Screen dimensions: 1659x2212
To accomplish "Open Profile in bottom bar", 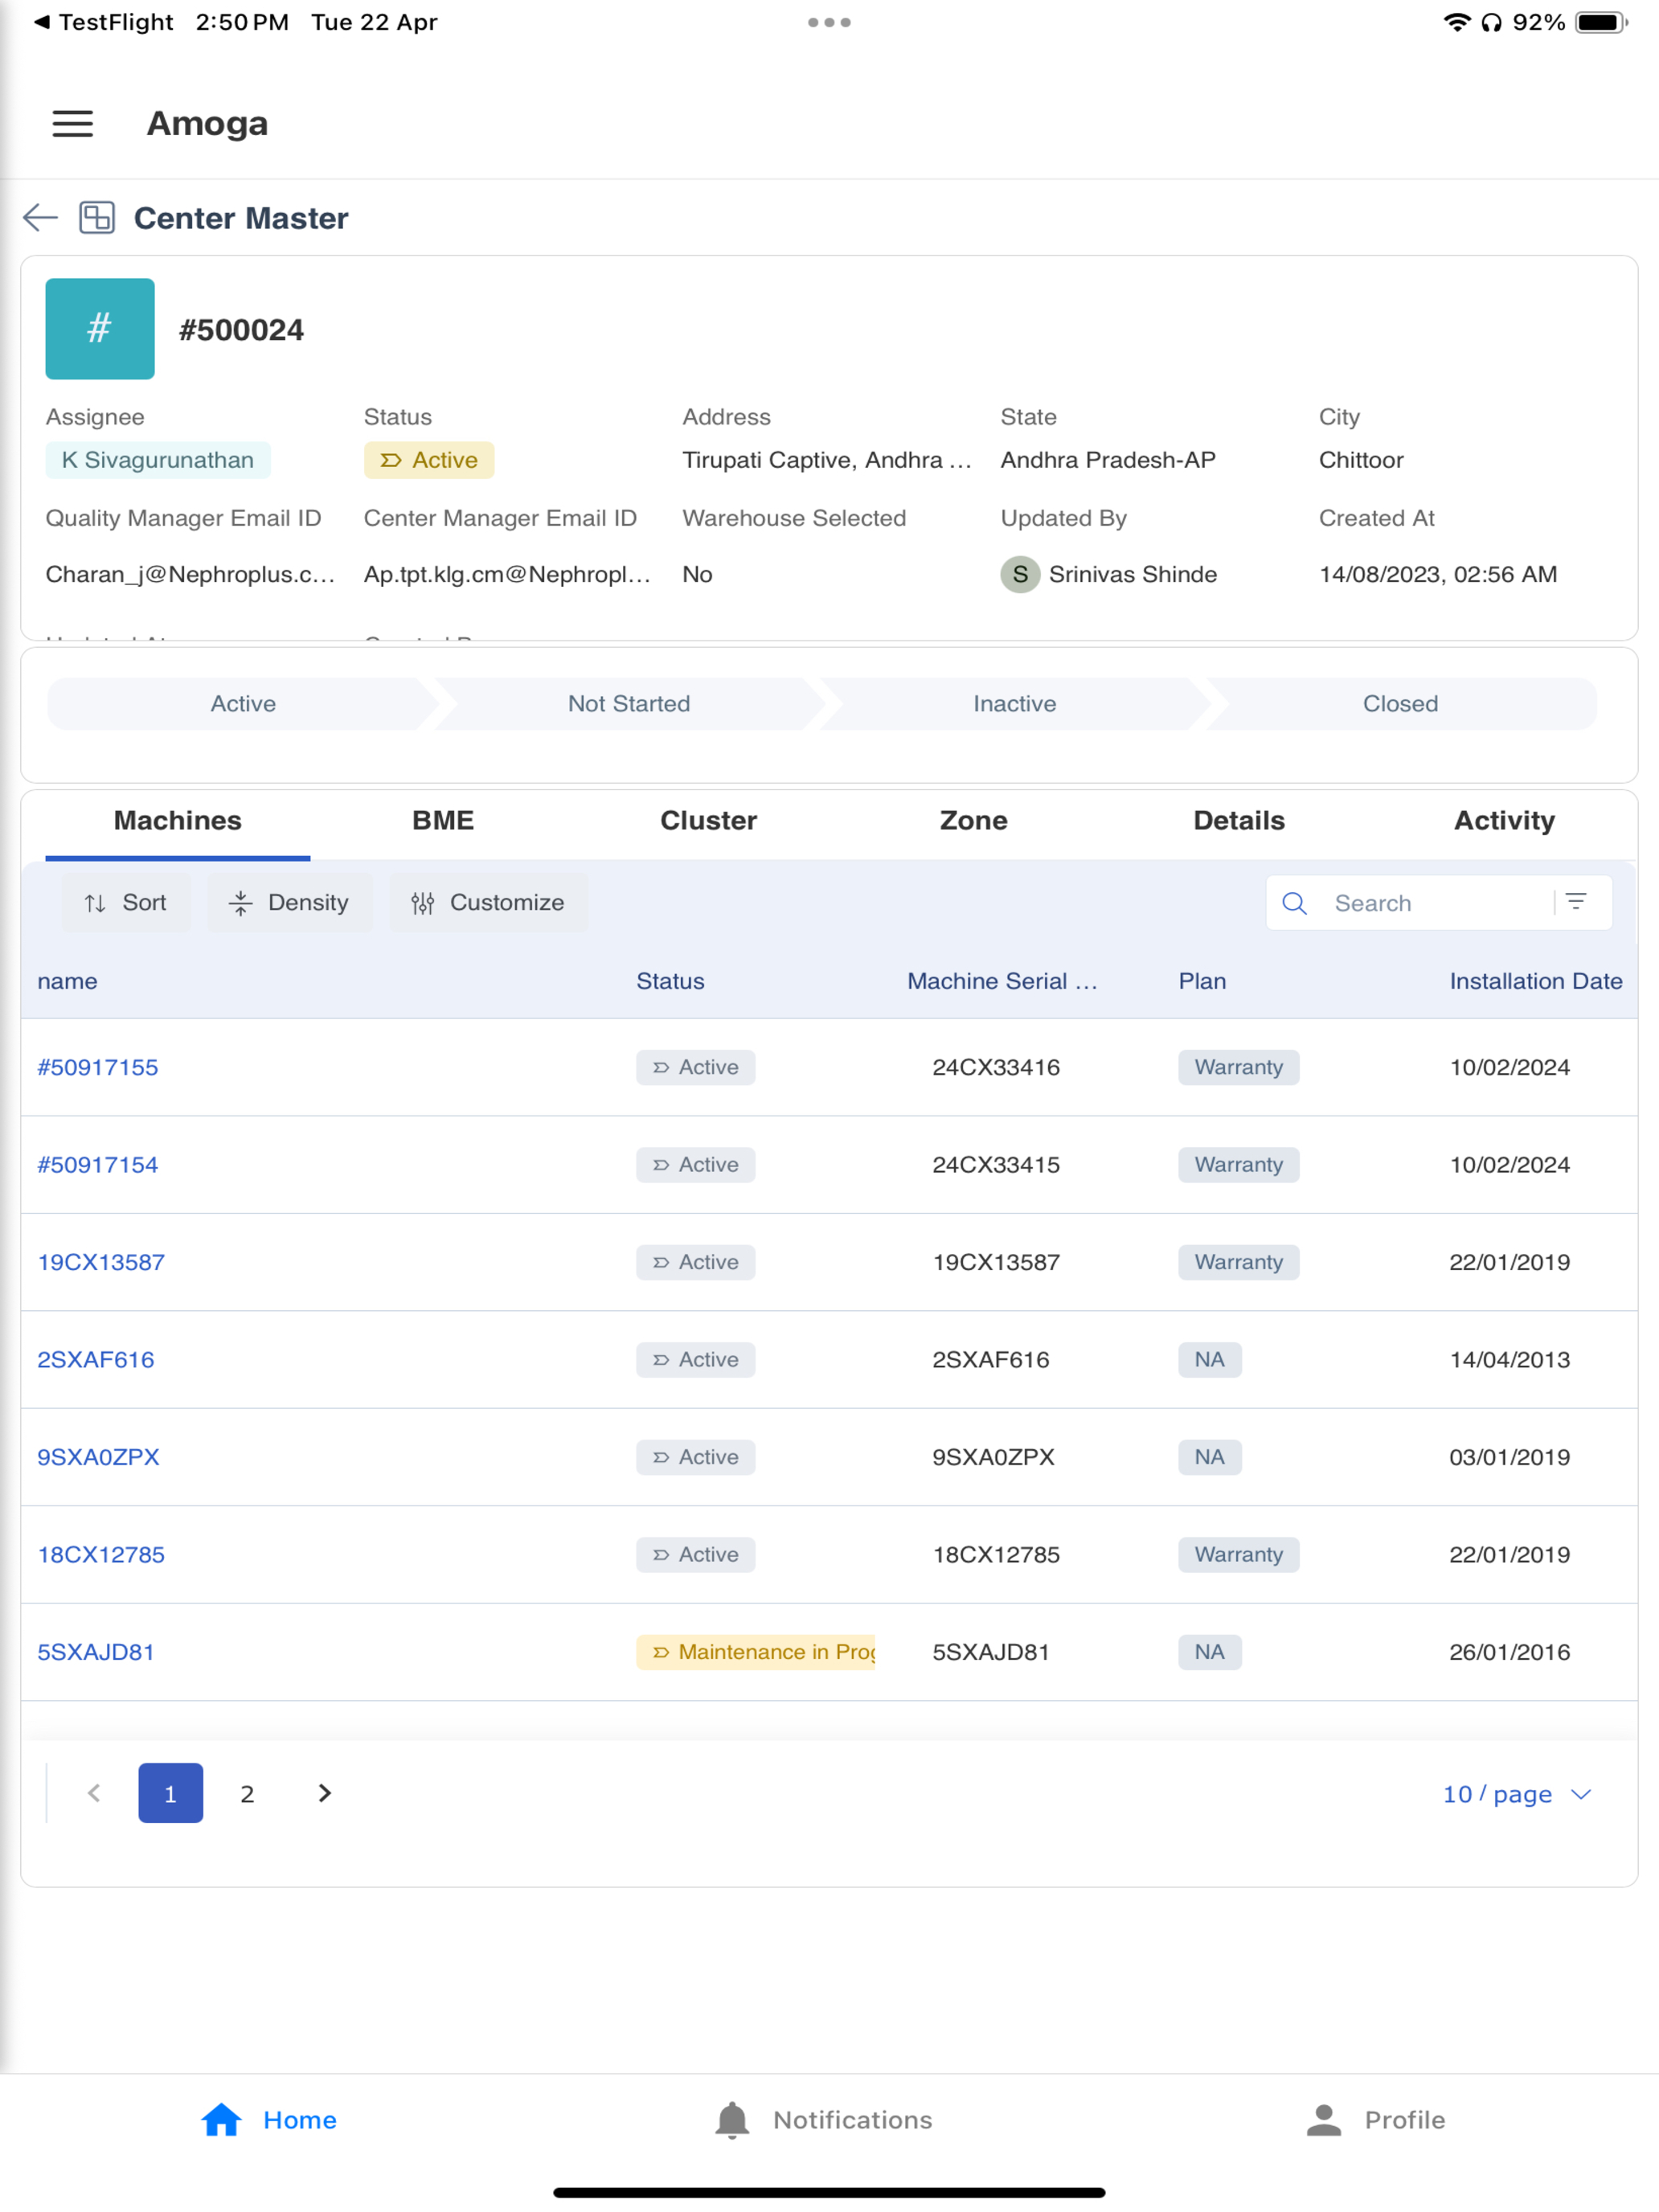I will 1376,2120.
